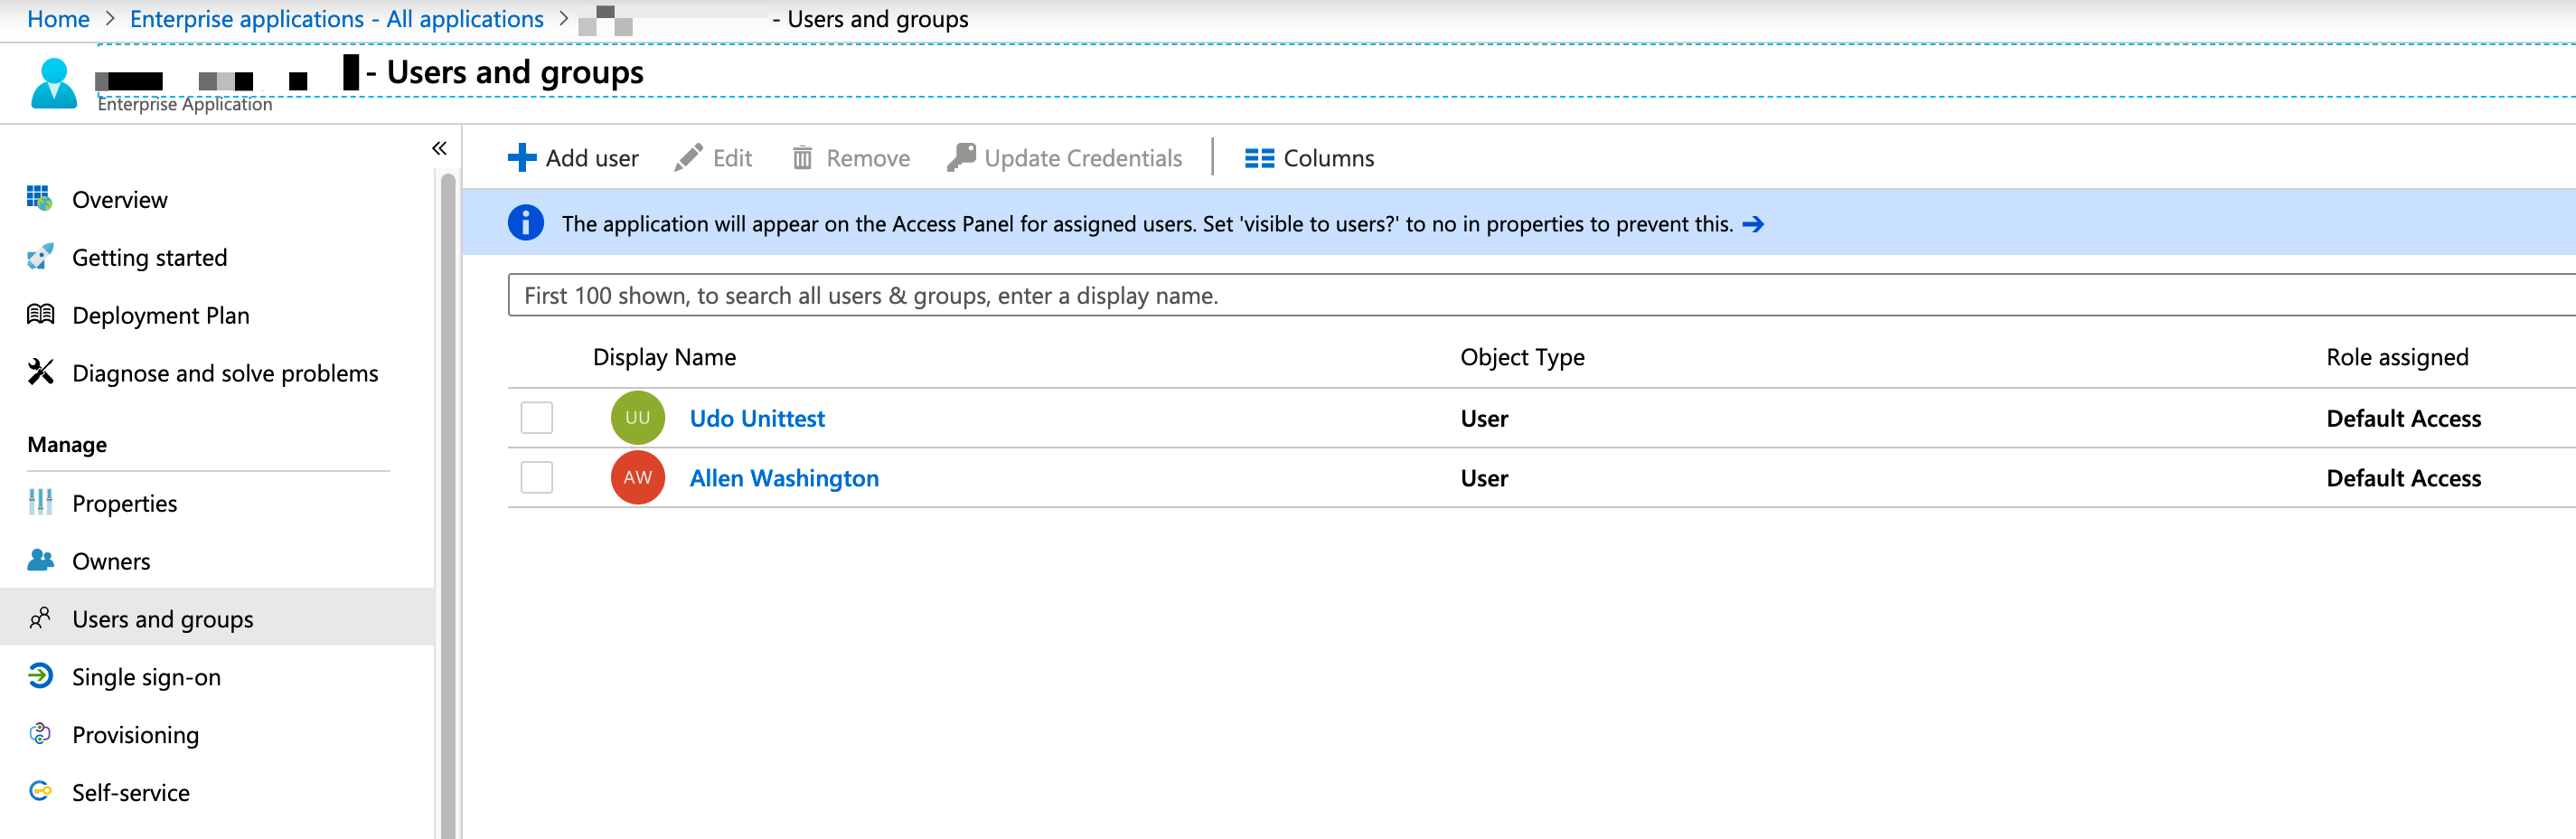Click the Add user button label
This screenshot has height=839, width=2576.
[x=592, y=158]
